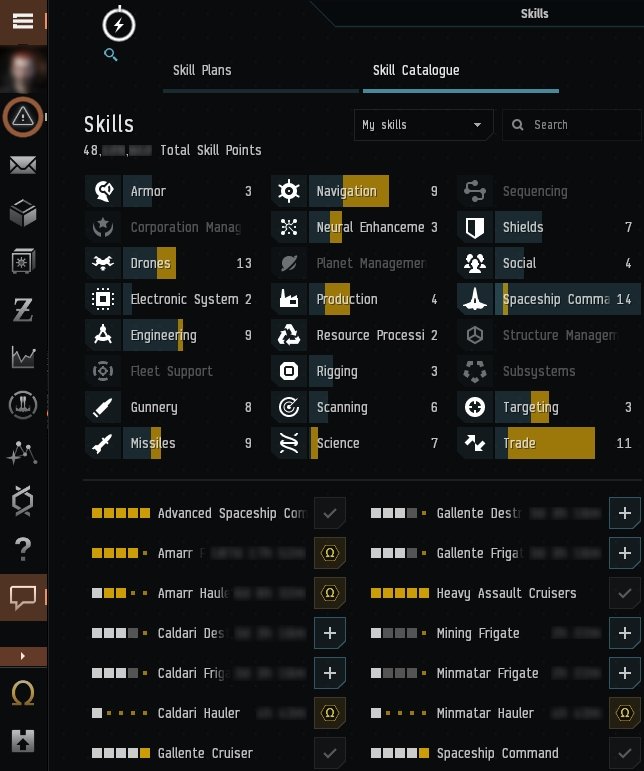Viewport: 644px width, 771px height.
Task: Add Mining Frigate to training queue
Action: 624,633
